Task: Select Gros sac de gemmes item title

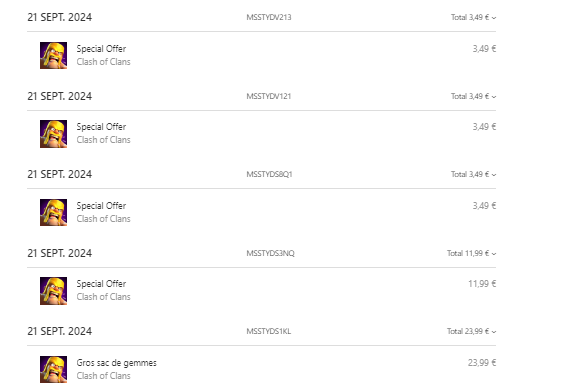Action: [x=117, y=363]
